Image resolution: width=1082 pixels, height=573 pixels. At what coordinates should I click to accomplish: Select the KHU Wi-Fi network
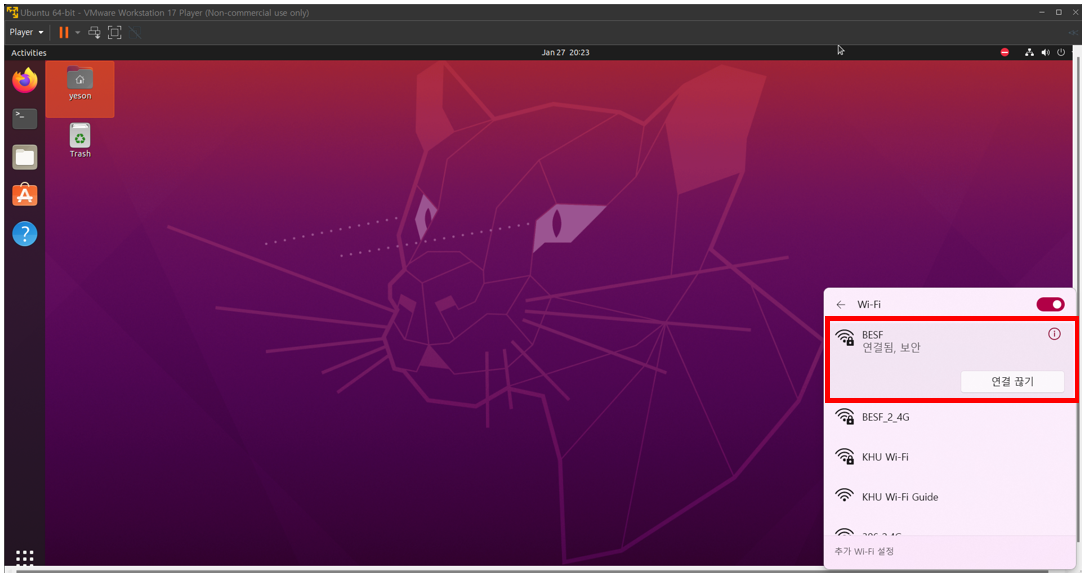(950, 457)
